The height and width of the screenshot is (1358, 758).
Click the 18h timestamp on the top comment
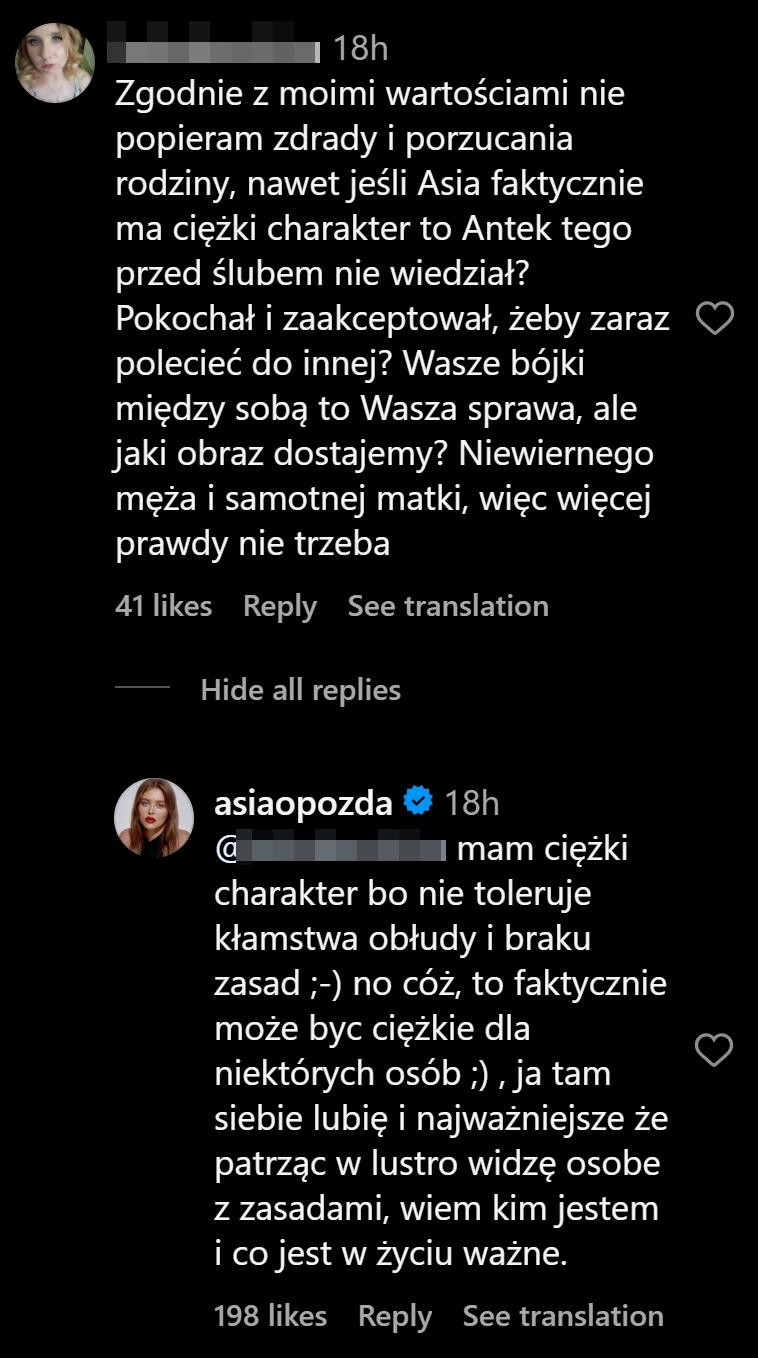coord(360,49)
